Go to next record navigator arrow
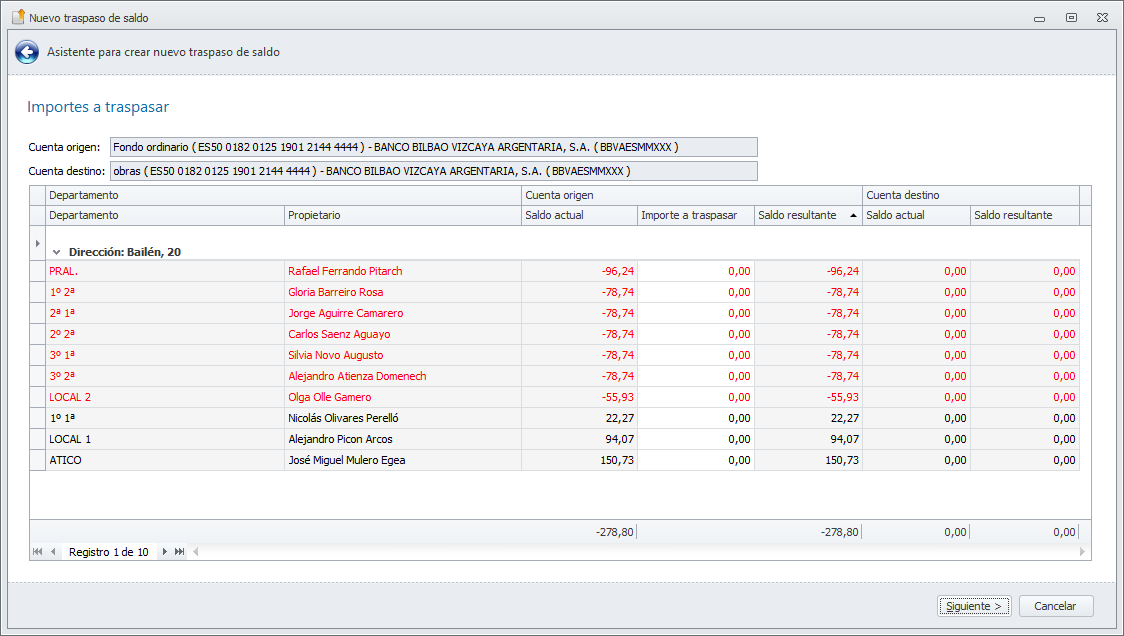This screenshot has width=1124, height=636. [165, 552]
